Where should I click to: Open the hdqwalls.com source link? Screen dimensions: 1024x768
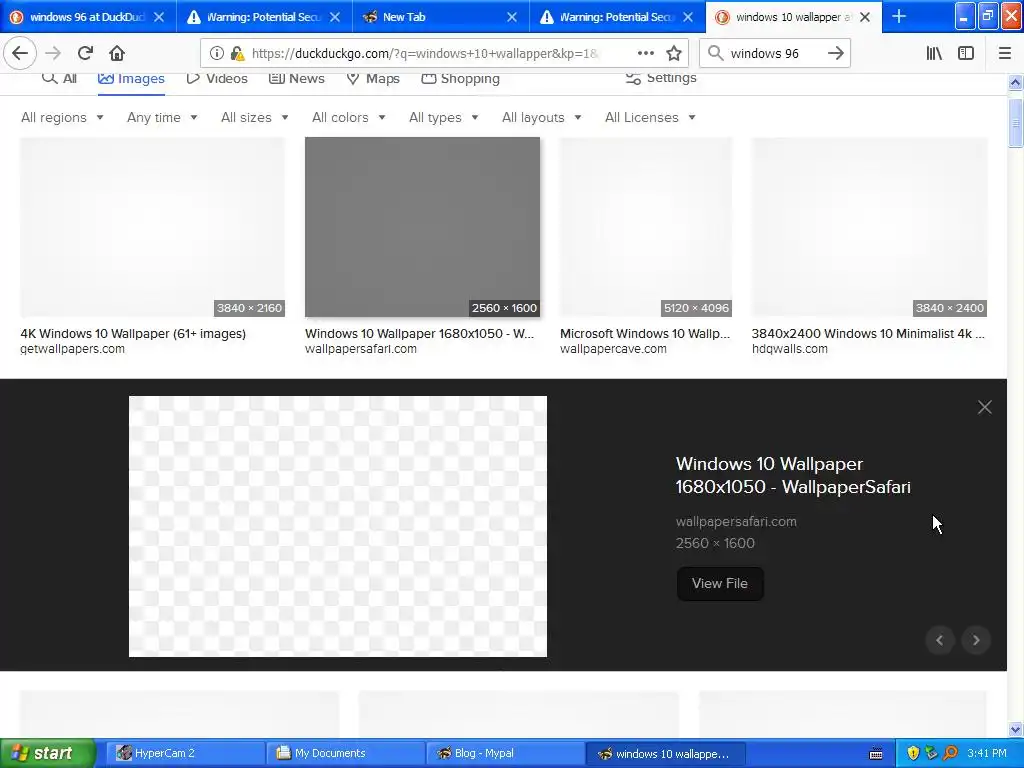pyautogui.click(x=790, y=349)
